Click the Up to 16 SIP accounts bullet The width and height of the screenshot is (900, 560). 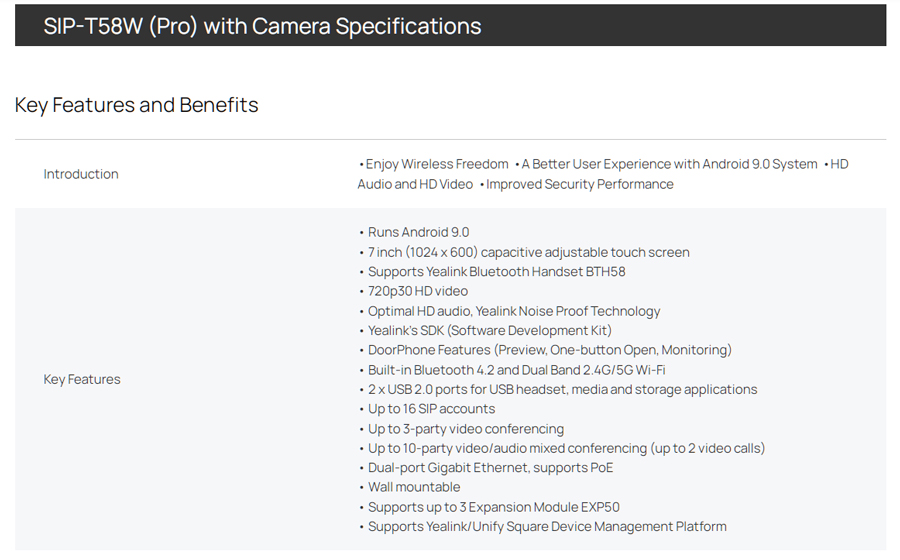pos(431,409)
